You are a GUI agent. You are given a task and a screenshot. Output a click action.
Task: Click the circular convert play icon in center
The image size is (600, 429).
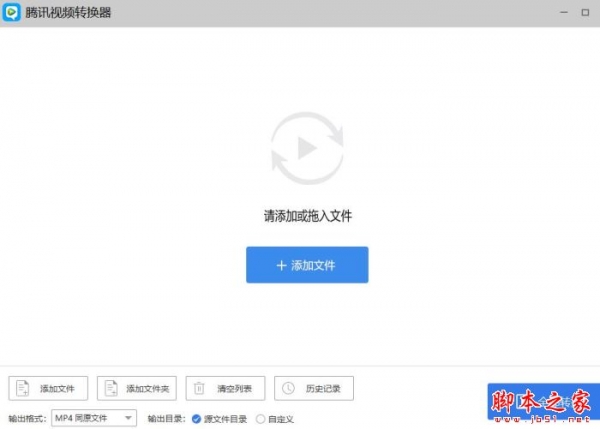307,148
